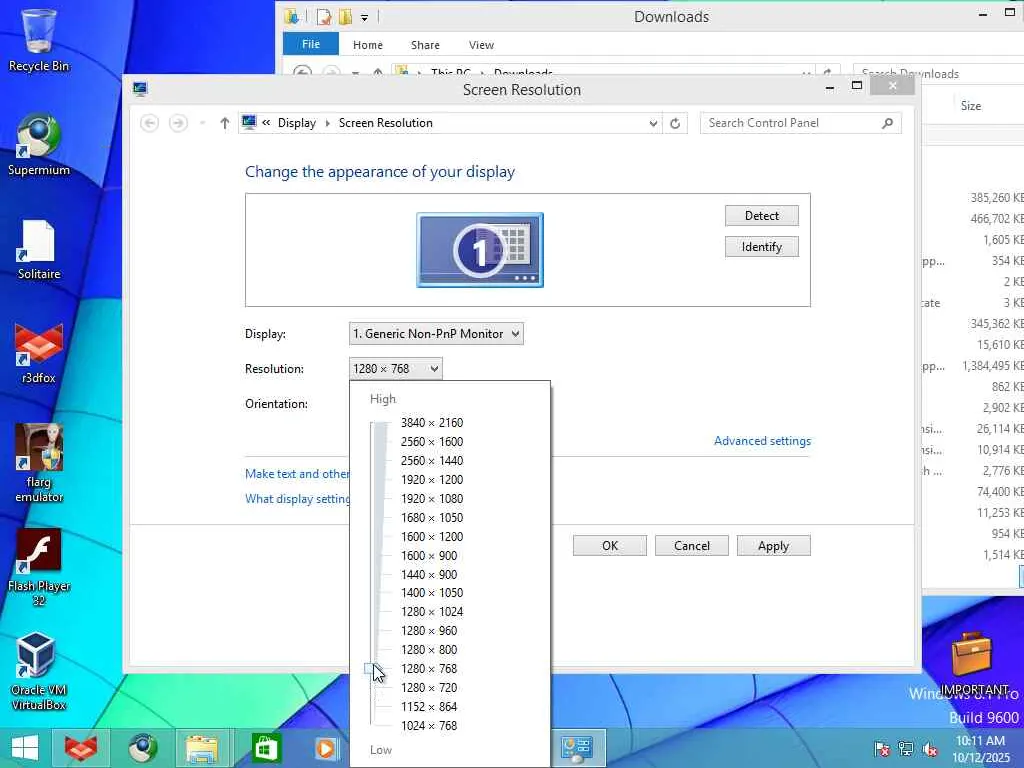Go up one level in Control Panel
This screenshot has width=1024, height=768.
(x=225, y=123)
